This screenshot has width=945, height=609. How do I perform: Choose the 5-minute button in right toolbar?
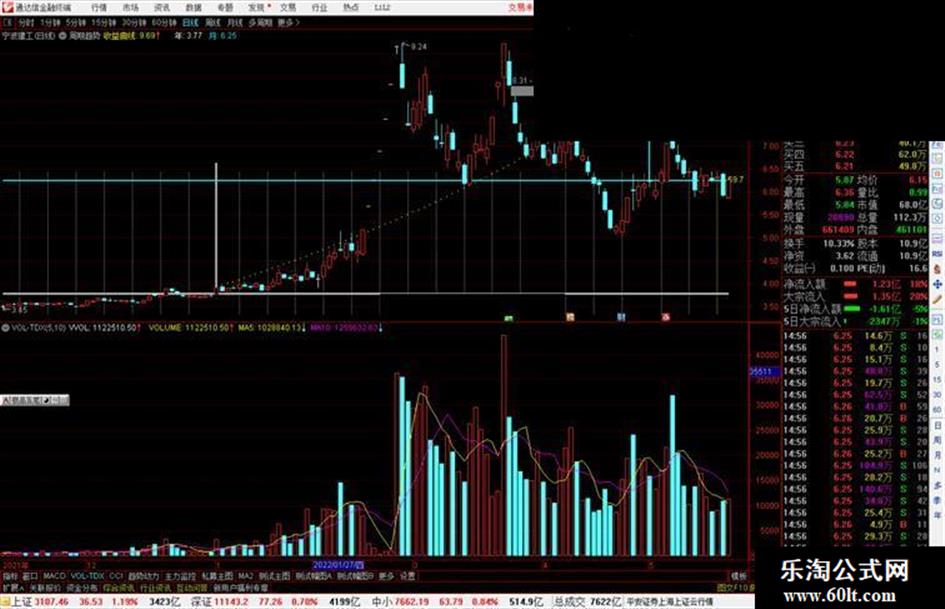point(937,365)
